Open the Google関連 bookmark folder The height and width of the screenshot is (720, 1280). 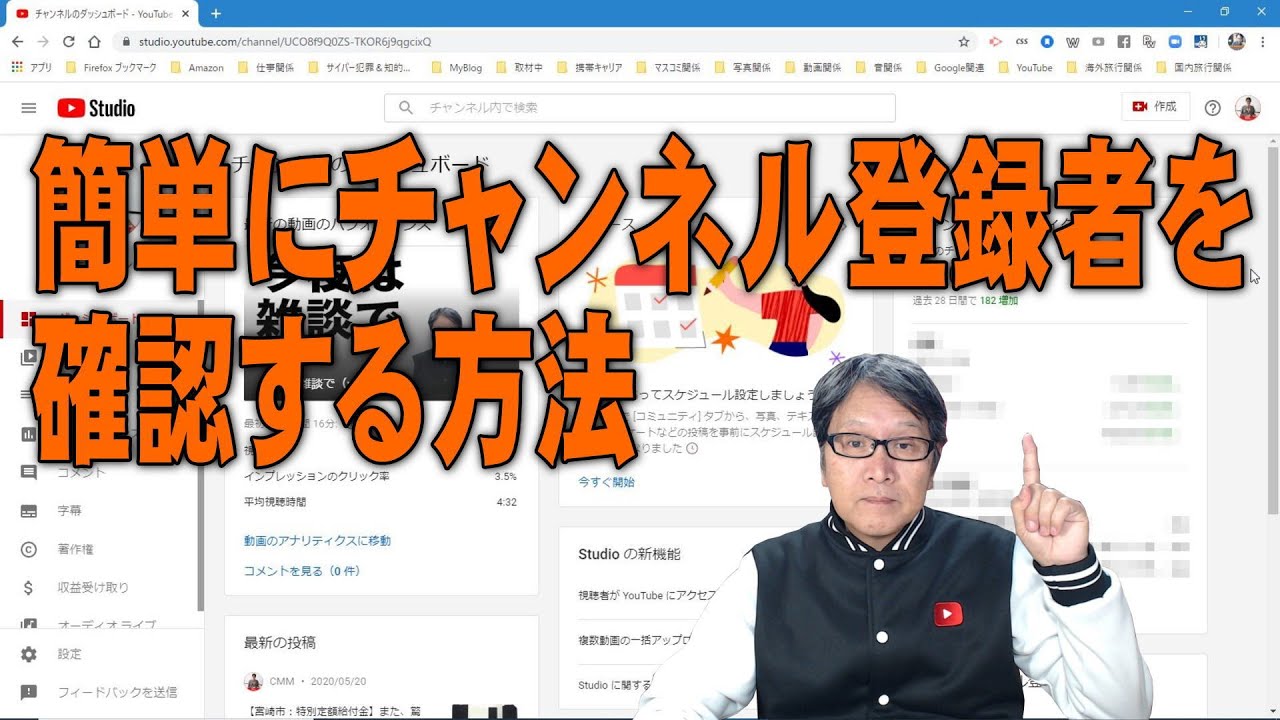tap(950, 68)
